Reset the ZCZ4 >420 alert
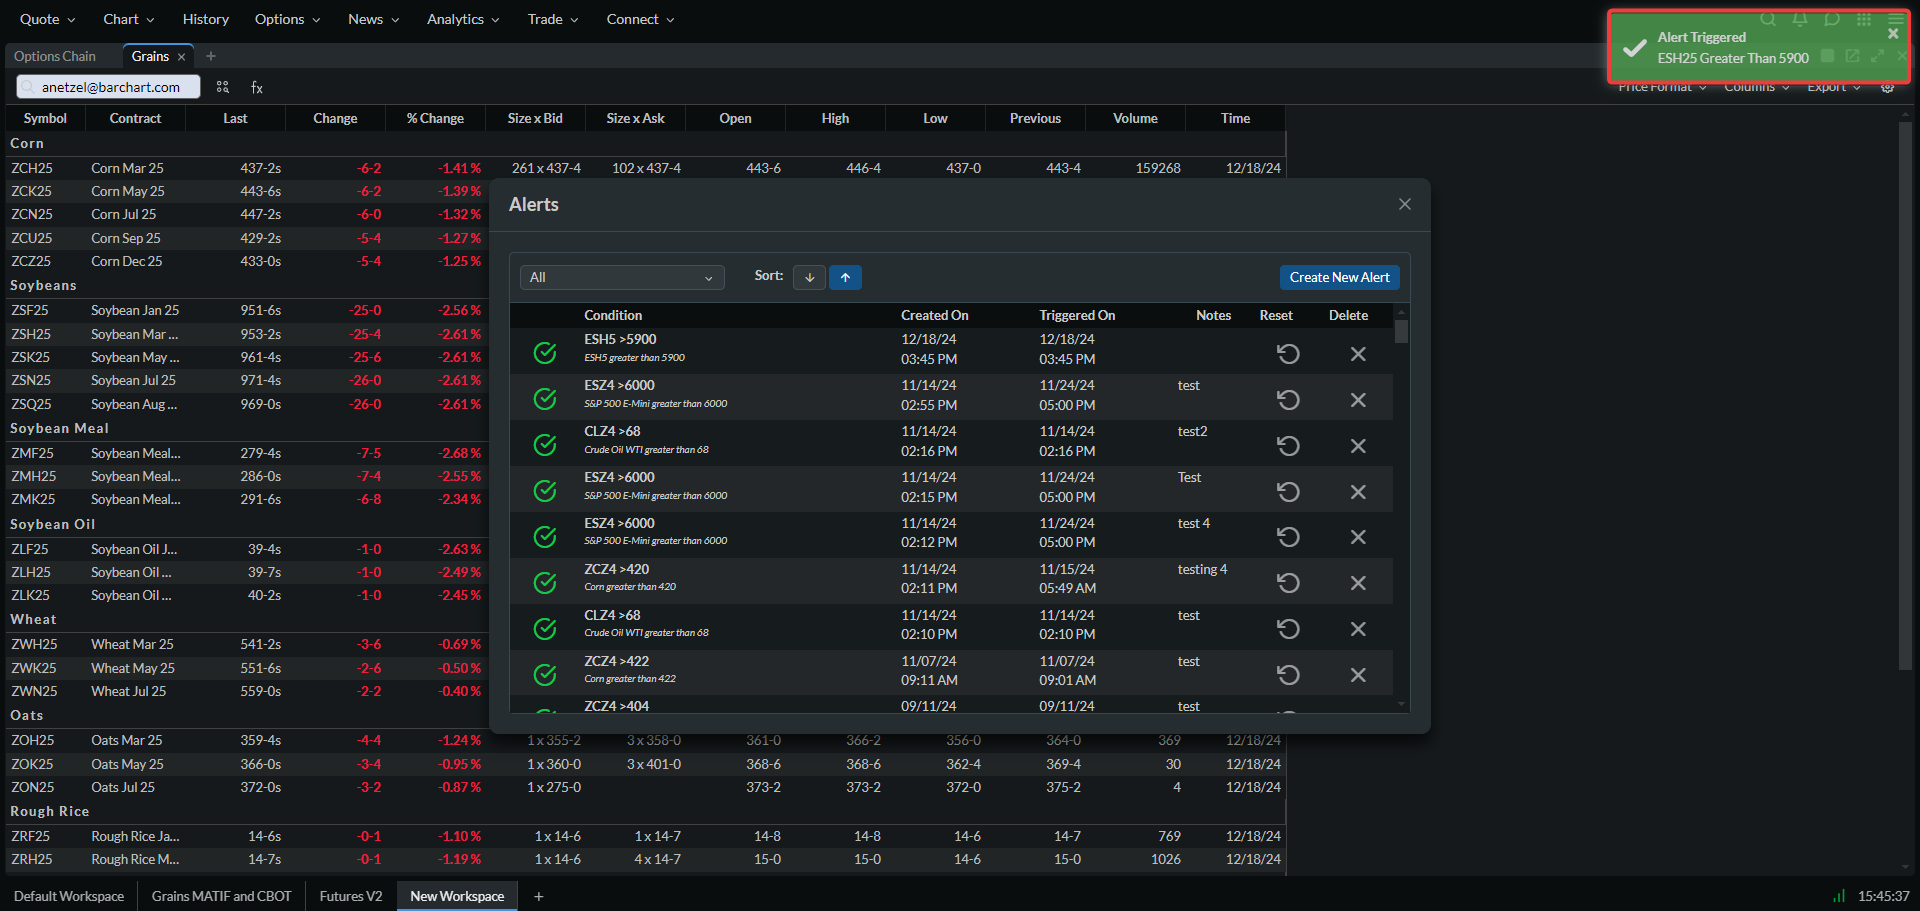The width and height of the screenshot is (1920, 911). tap(1288, 583)
